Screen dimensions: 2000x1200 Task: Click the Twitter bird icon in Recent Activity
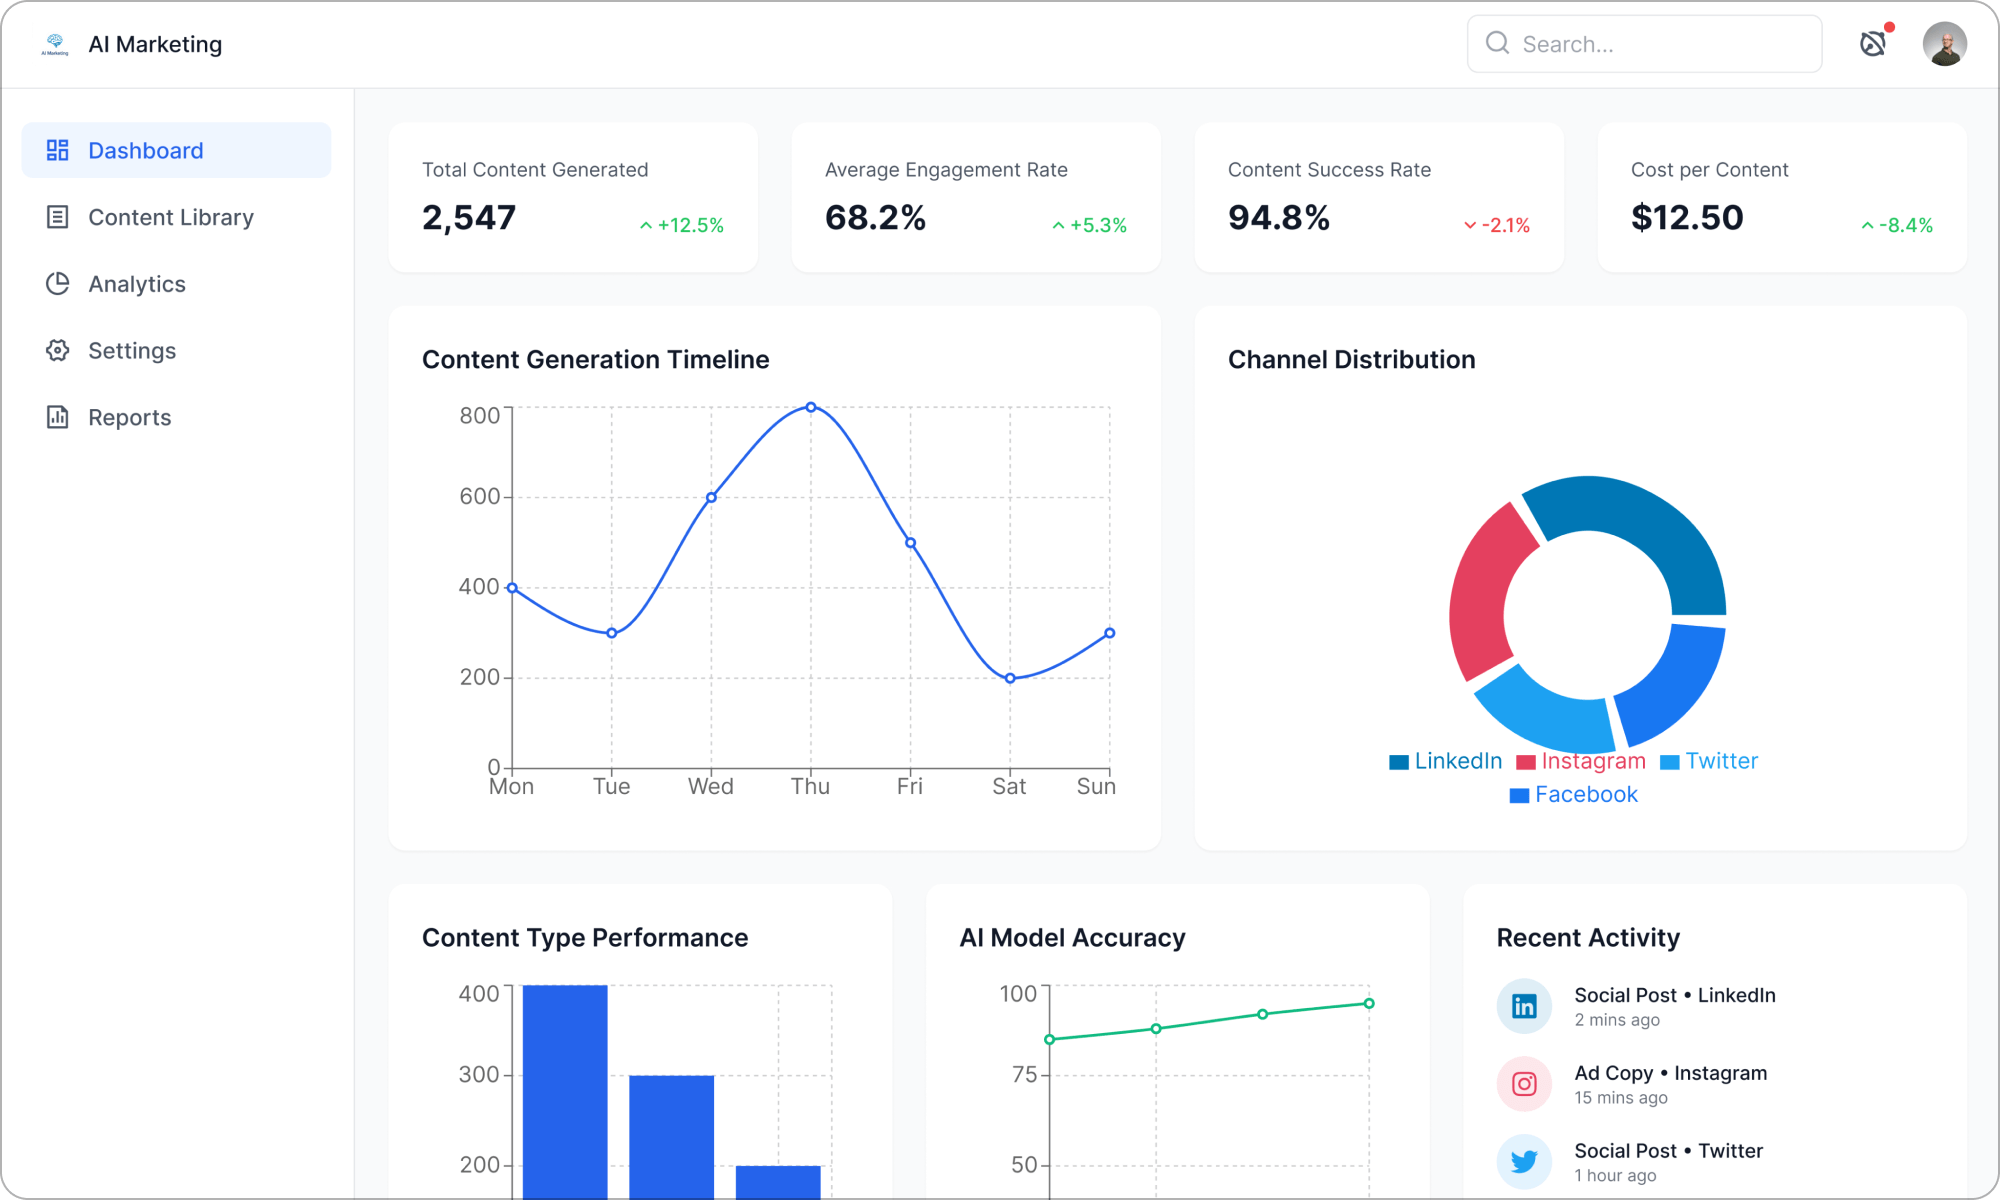pyautogui.click(x=1524, y=1161)
